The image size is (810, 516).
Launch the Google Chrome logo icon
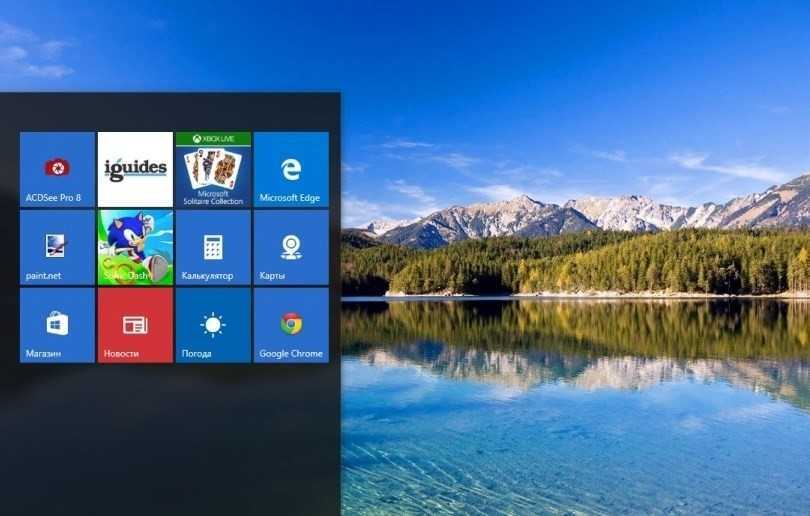291,323
